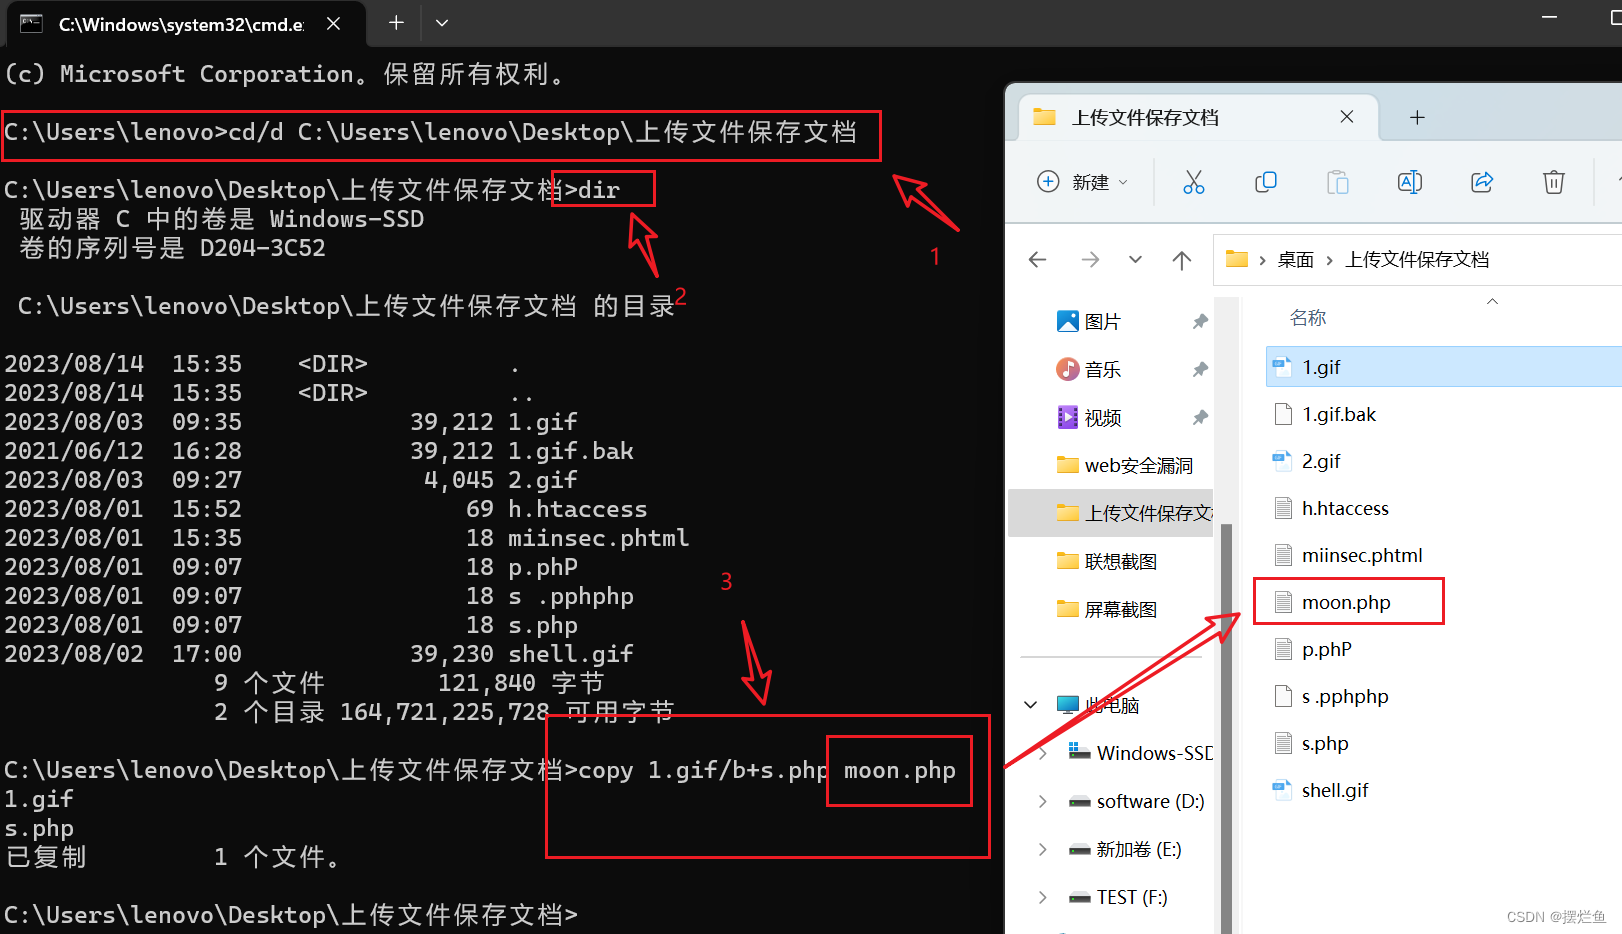This screenshot has width=1622, height=934.
Task: Open 音乐 in the quick access sidebar
Action: point(1102,369)
